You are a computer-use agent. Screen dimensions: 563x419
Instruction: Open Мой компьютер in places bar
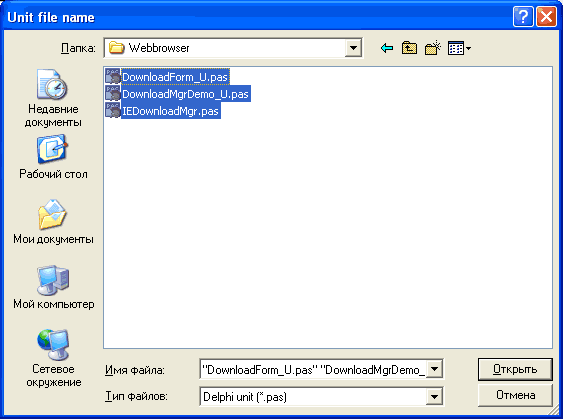[x=53, y=287]
